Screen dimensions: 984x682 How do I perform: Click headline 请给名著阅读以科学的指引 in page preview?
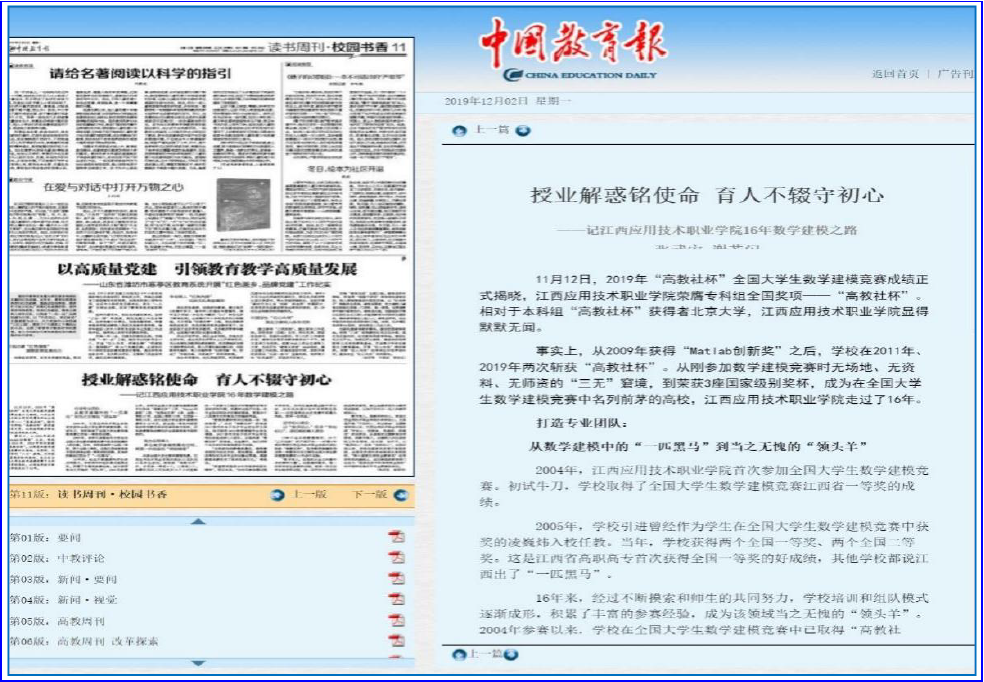141,73
